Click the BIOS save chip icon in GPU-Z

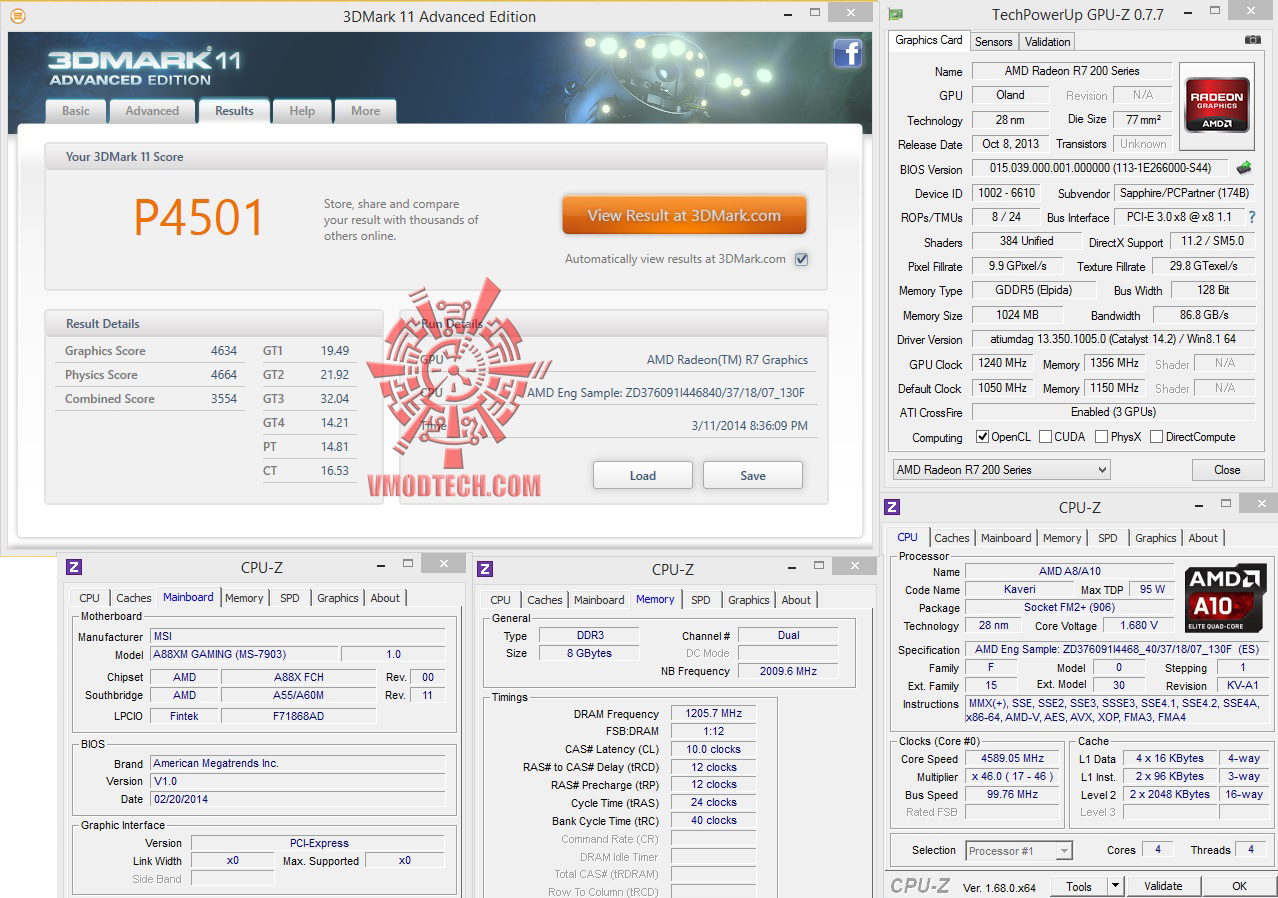(1245, 168)
